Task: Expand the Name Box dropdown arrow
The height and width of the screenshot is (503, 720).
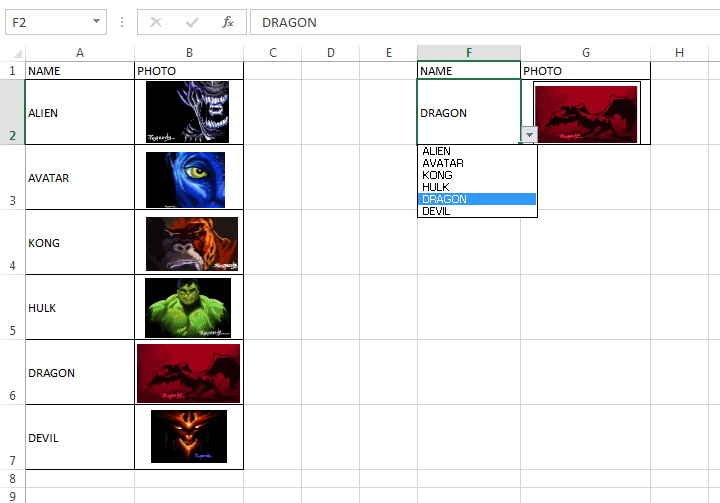Action: [x=96, y=21]
